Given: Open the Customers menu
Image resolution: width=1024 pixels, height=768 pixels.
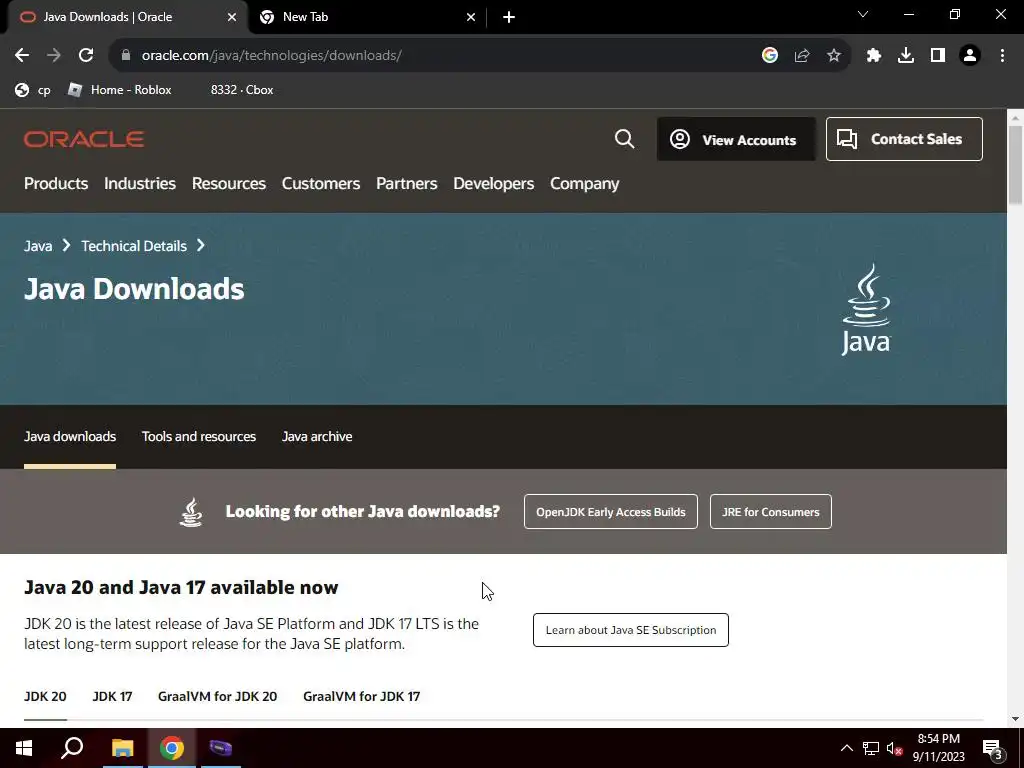Looking at the screenshot, I should coord(321,184).
